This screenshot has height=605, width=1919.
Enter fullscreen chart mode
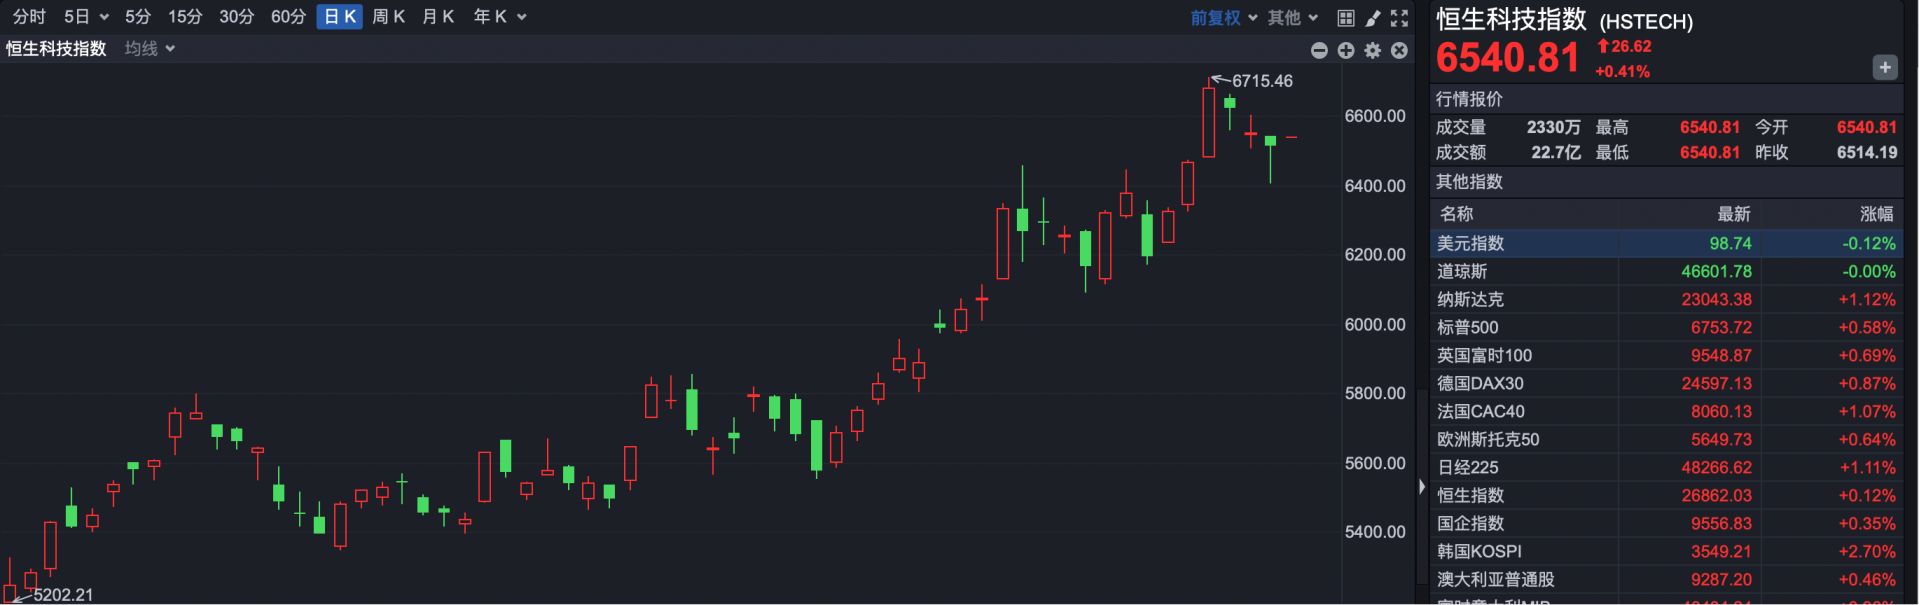pos(1400,18)
